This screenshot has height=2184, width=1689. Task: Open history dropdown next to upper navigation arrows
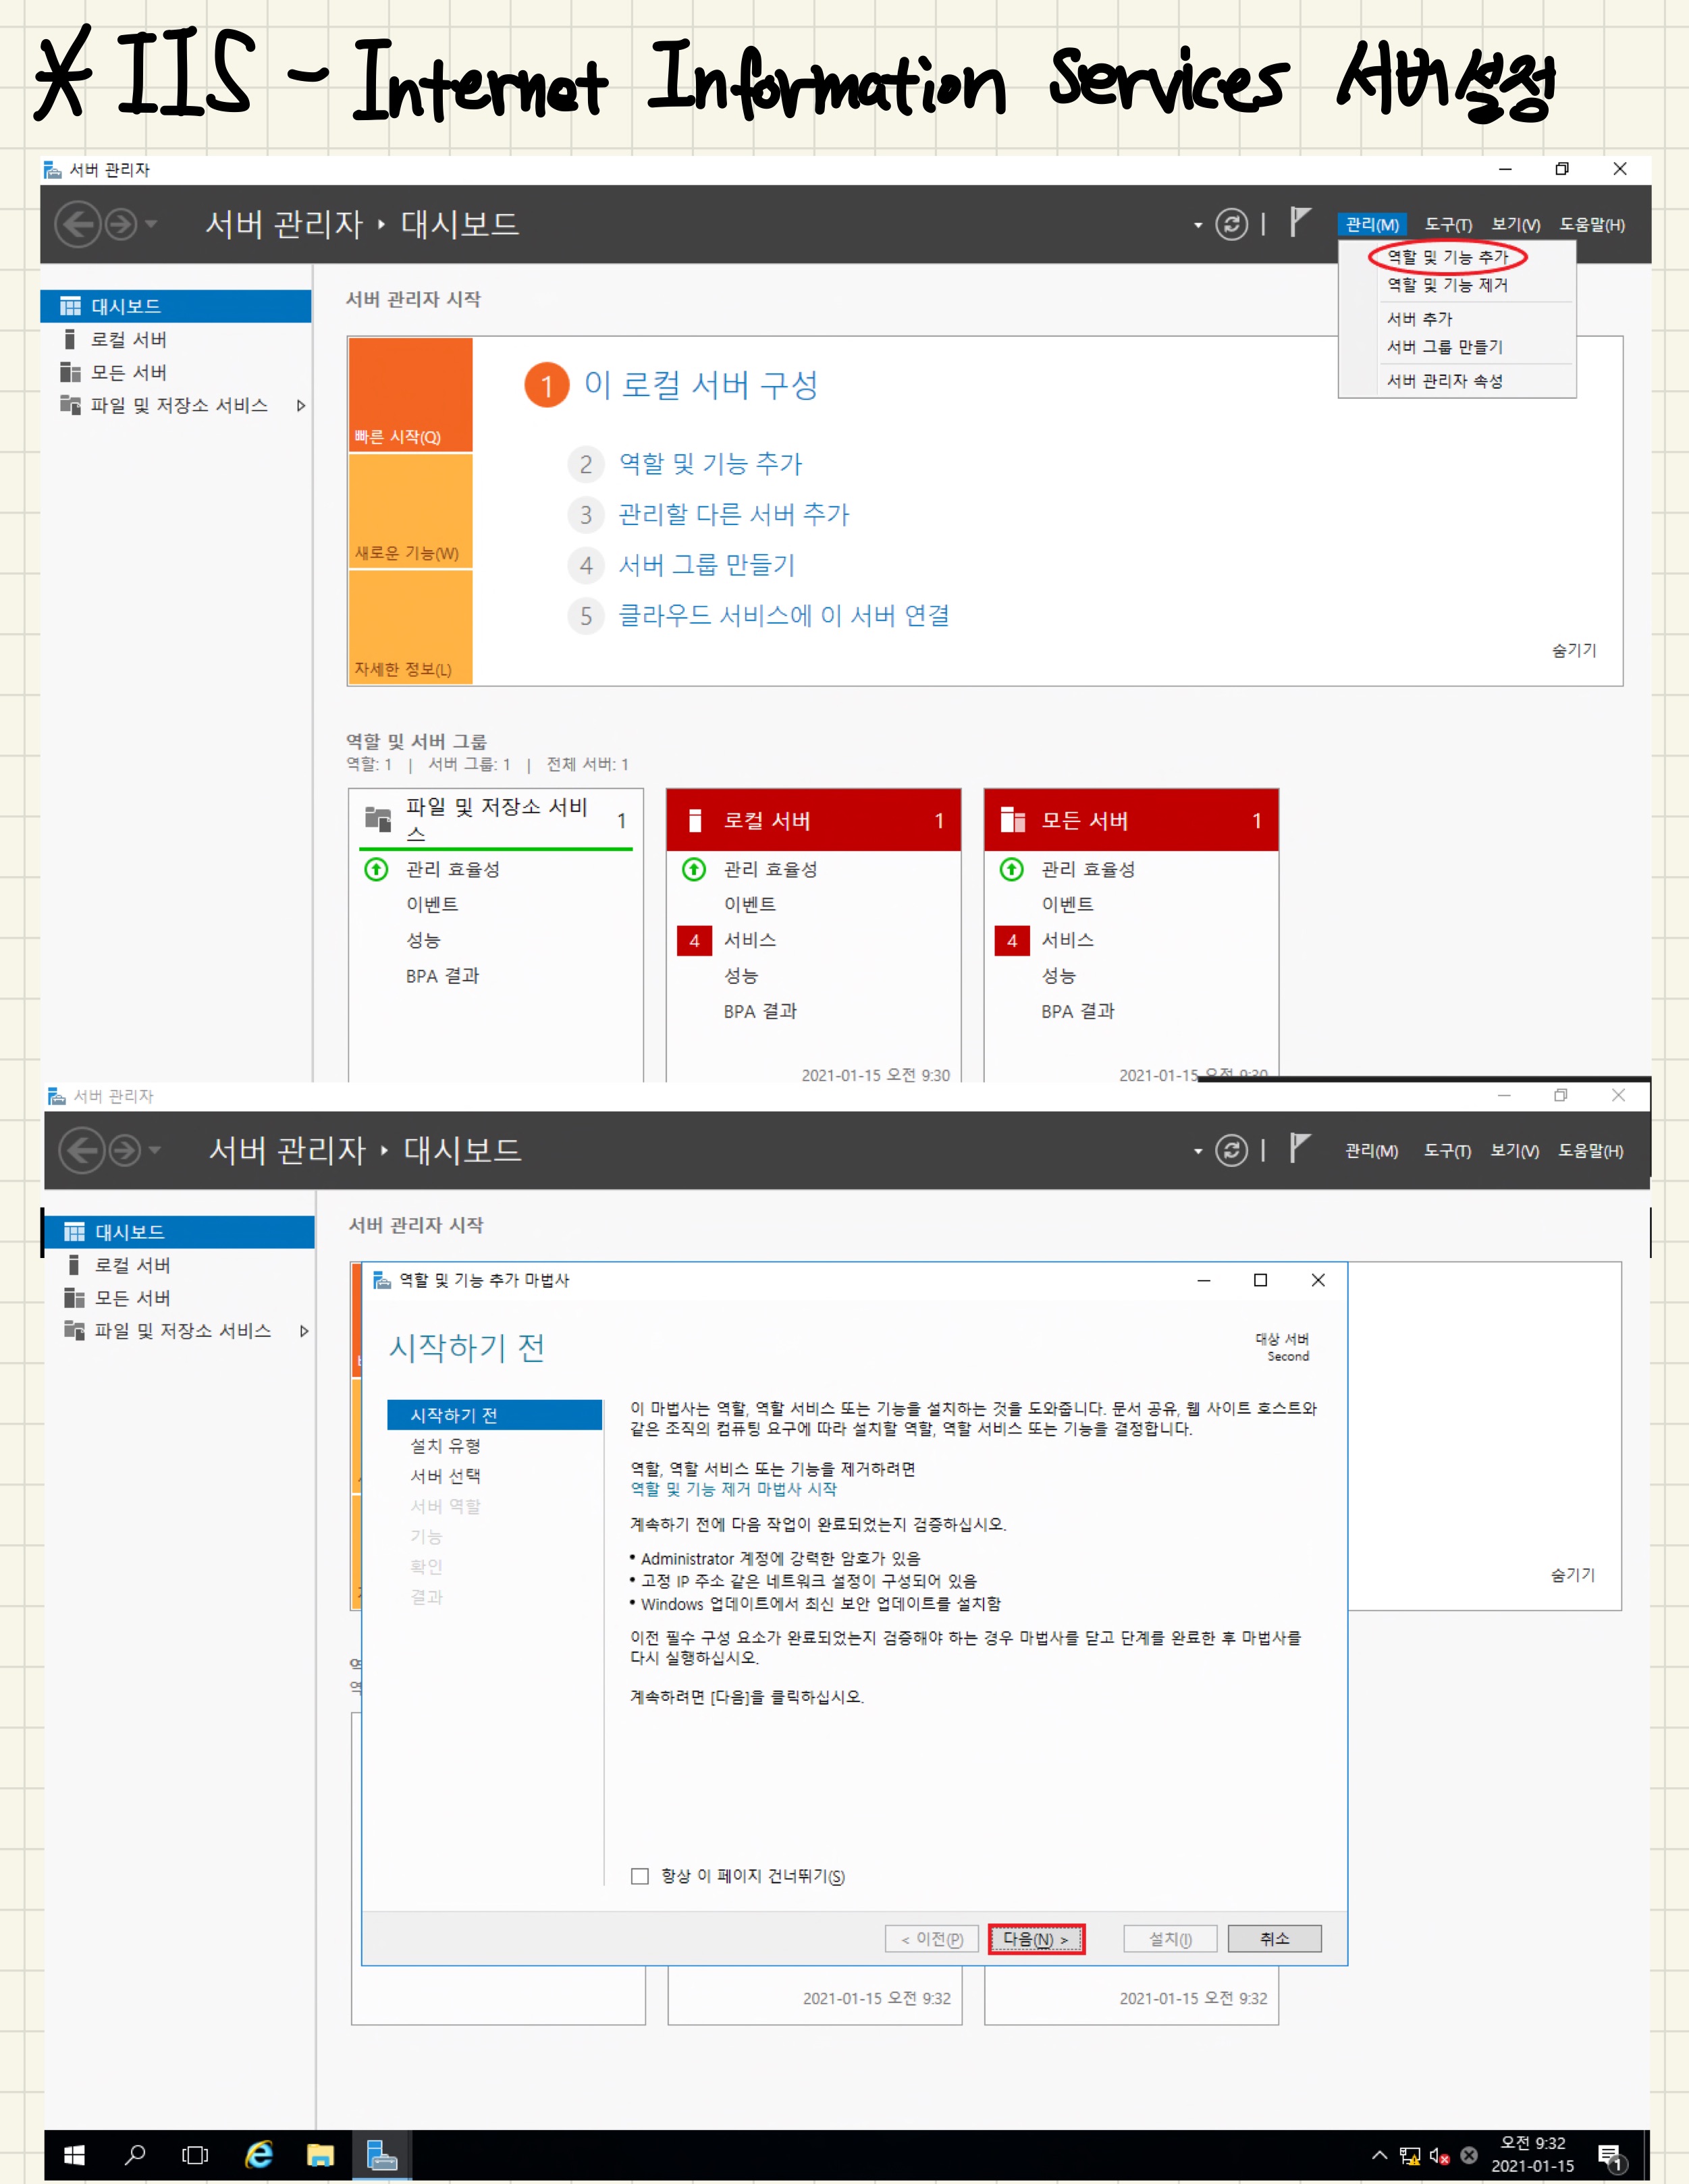pos(152,224)
